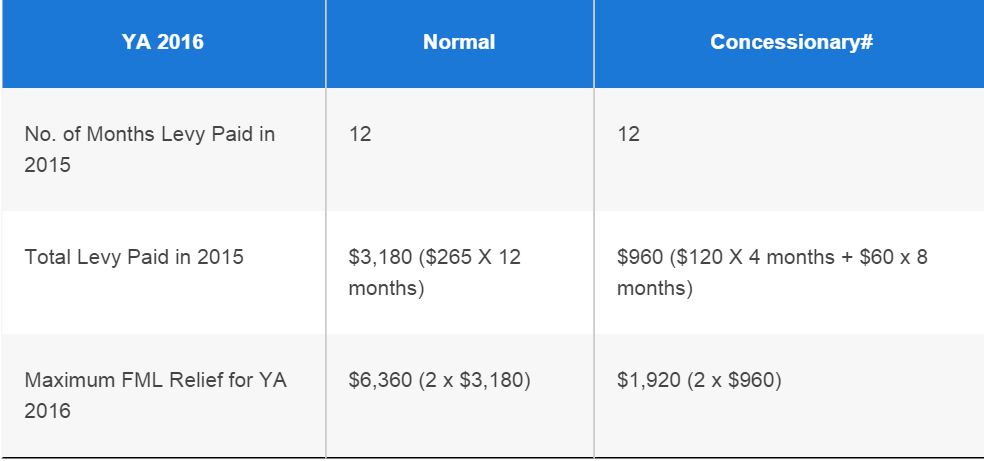Select the 'Total Levy Paid in 2015' label
This screenshot has height=461, width=984.
tap(134, 257)
